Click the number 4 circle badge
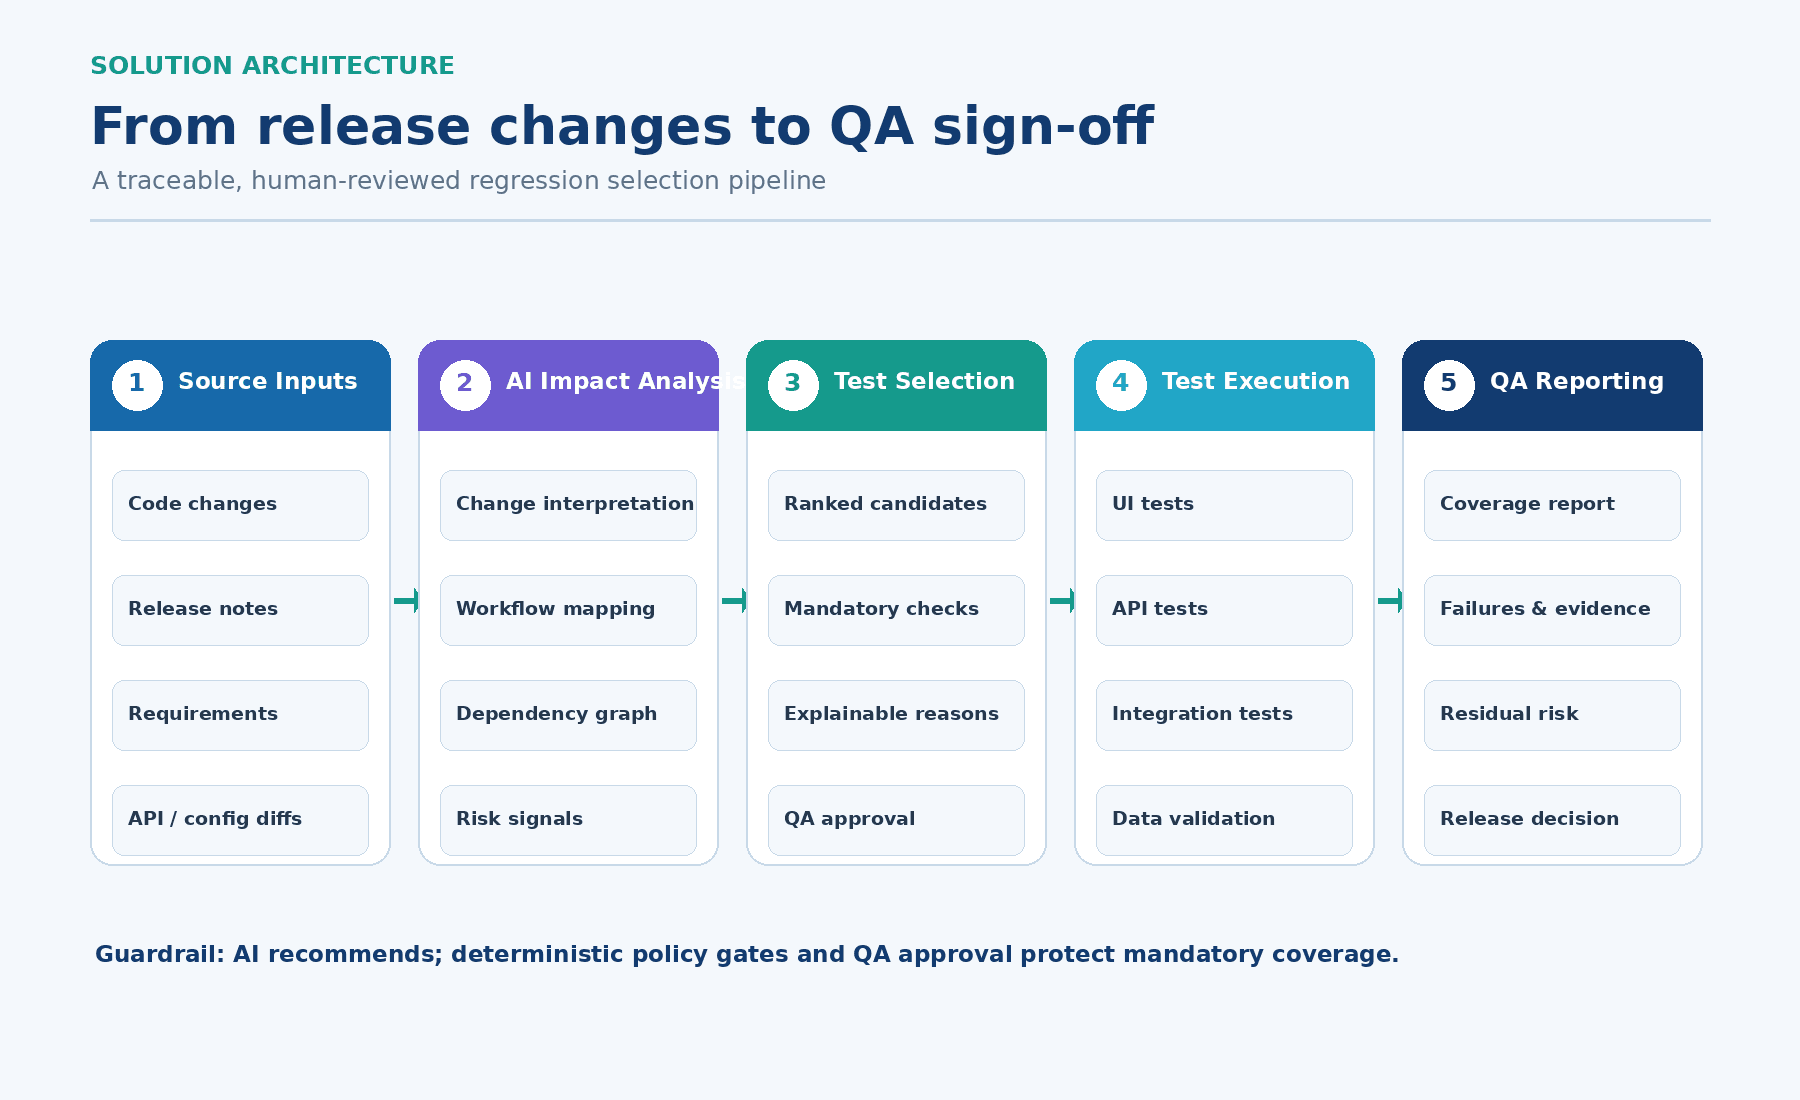This screenshot has width=1800, height=1100. pos(1121,385)
